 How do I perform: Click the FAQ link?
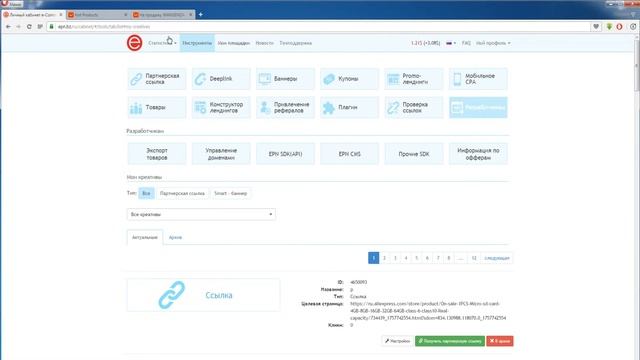pyautogui.click(x=466, y=43)
